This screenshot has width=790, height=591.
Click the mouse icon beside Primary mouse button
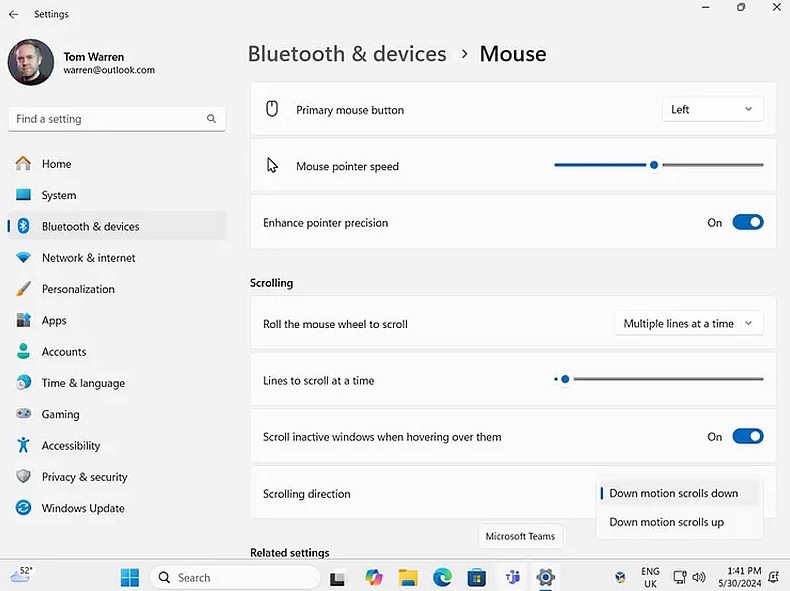[272, 109]
